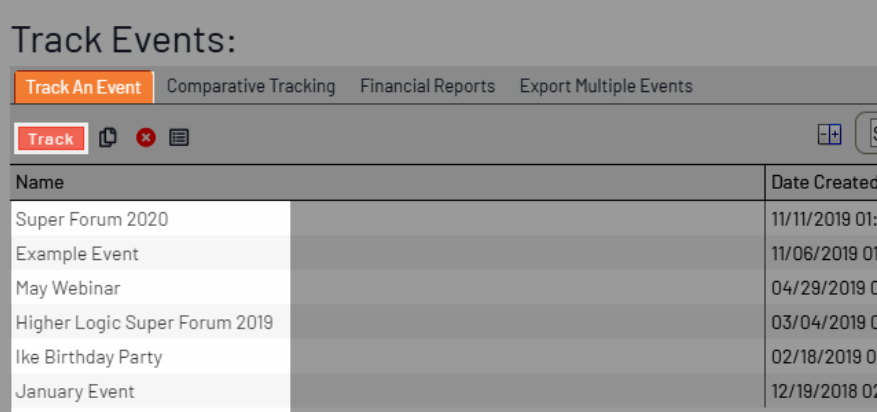Click the 12/19/2018 date created cell

point(821,391)
